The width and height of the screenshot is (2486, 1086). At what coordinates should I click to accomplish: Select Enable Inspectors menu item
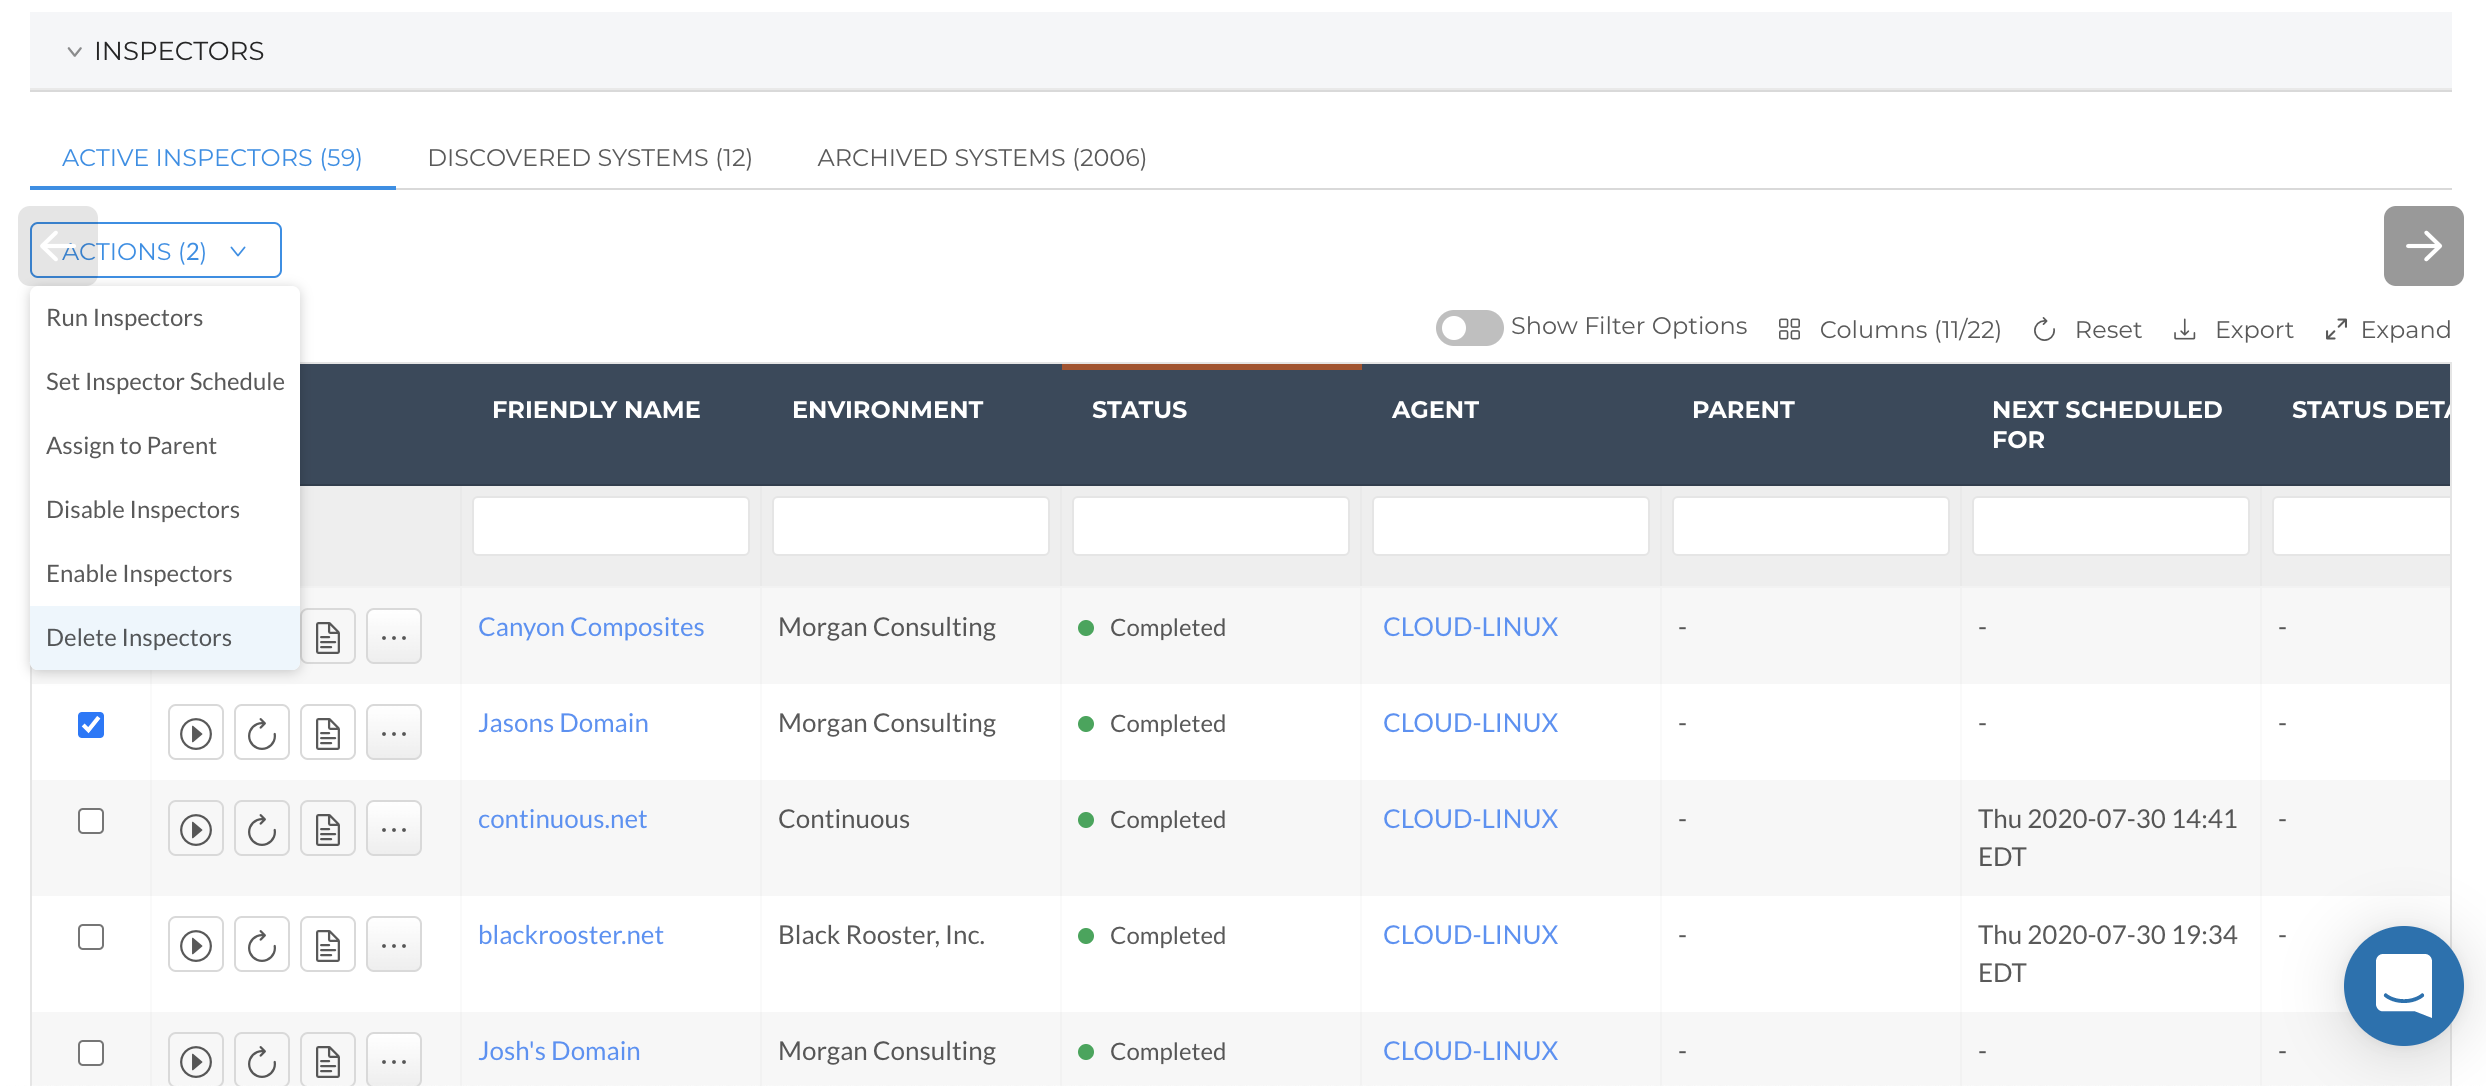point(165,574)
